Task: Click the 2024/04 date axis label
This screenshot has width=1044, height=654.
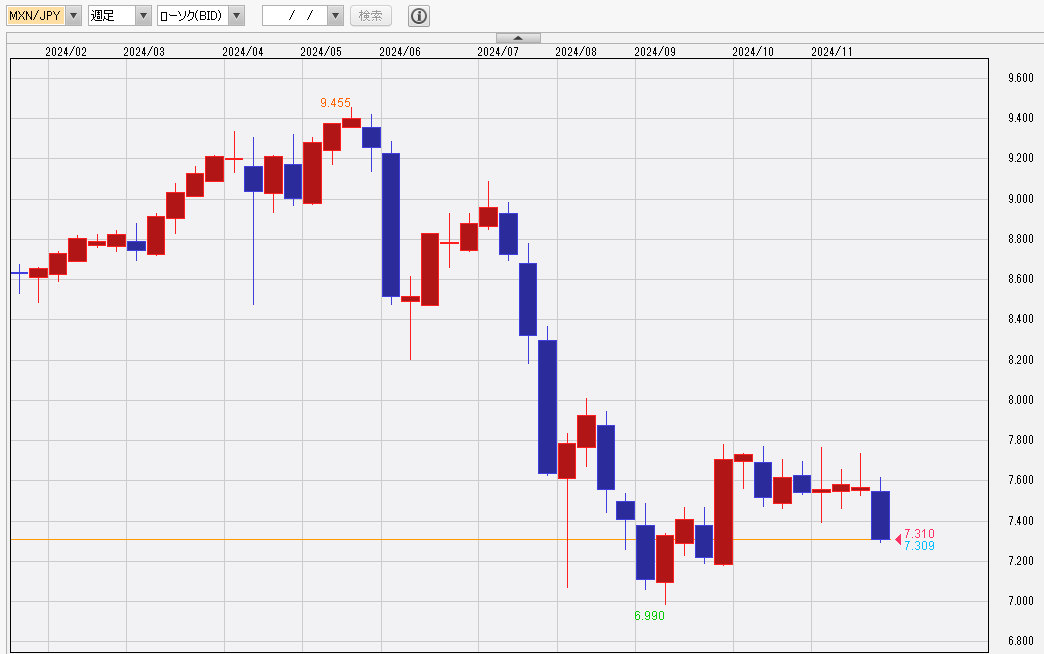Action: pyautogui.click(x=242, y=51)
